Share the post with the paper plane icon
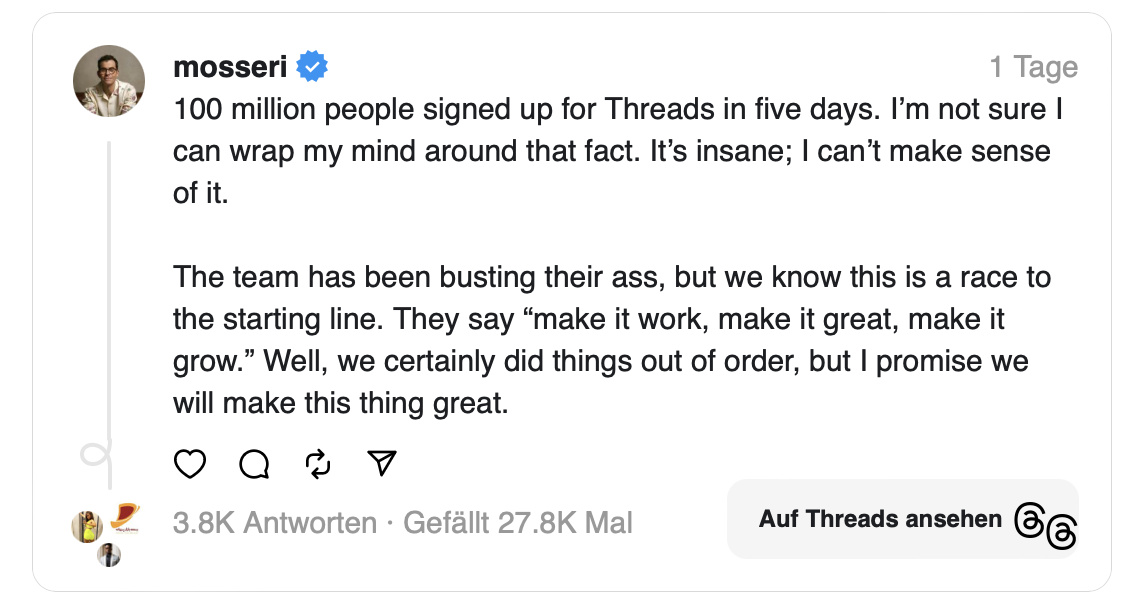Screen dimensions: 1144x606 coord(382,463)
